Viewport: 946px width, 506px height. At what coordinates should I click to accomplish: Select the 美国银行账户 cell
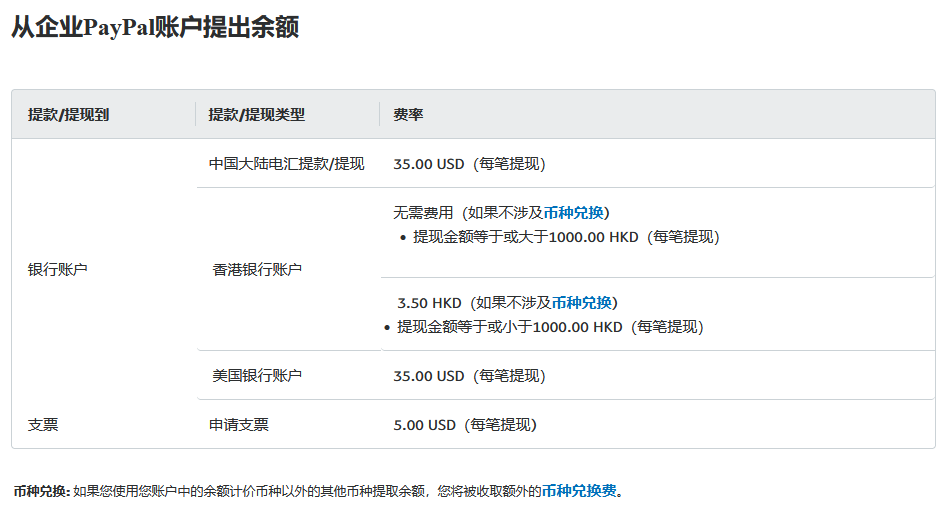(257, 376)
